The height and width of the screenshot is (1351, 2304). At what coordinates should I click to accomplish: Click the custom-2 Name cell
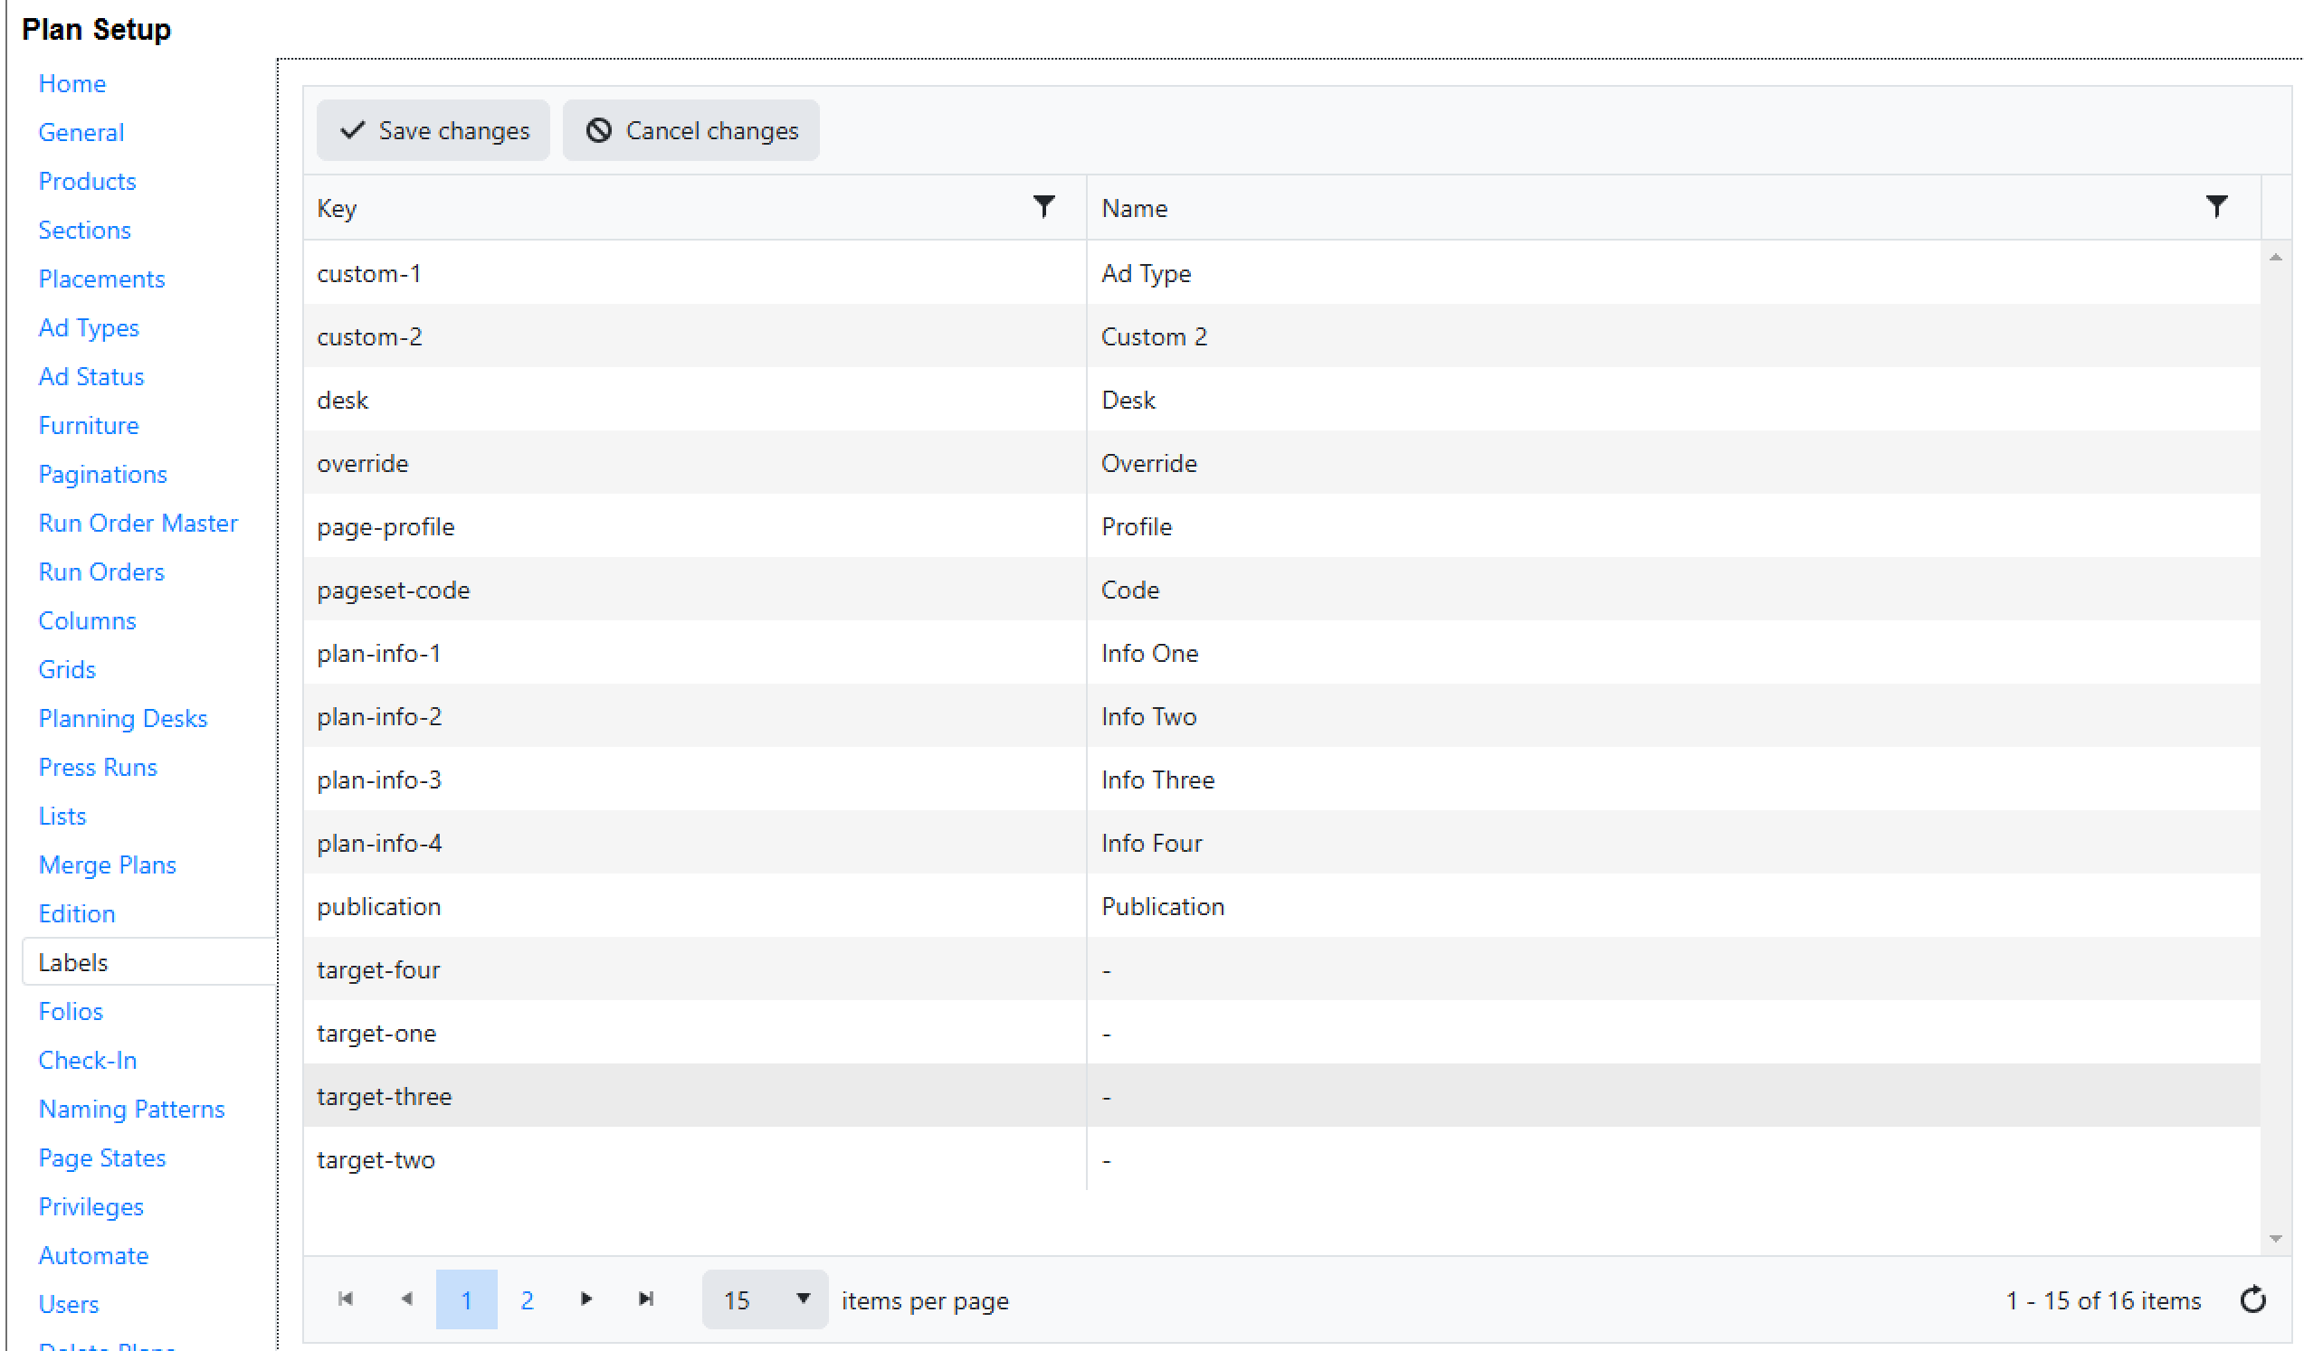point(1670,336)
